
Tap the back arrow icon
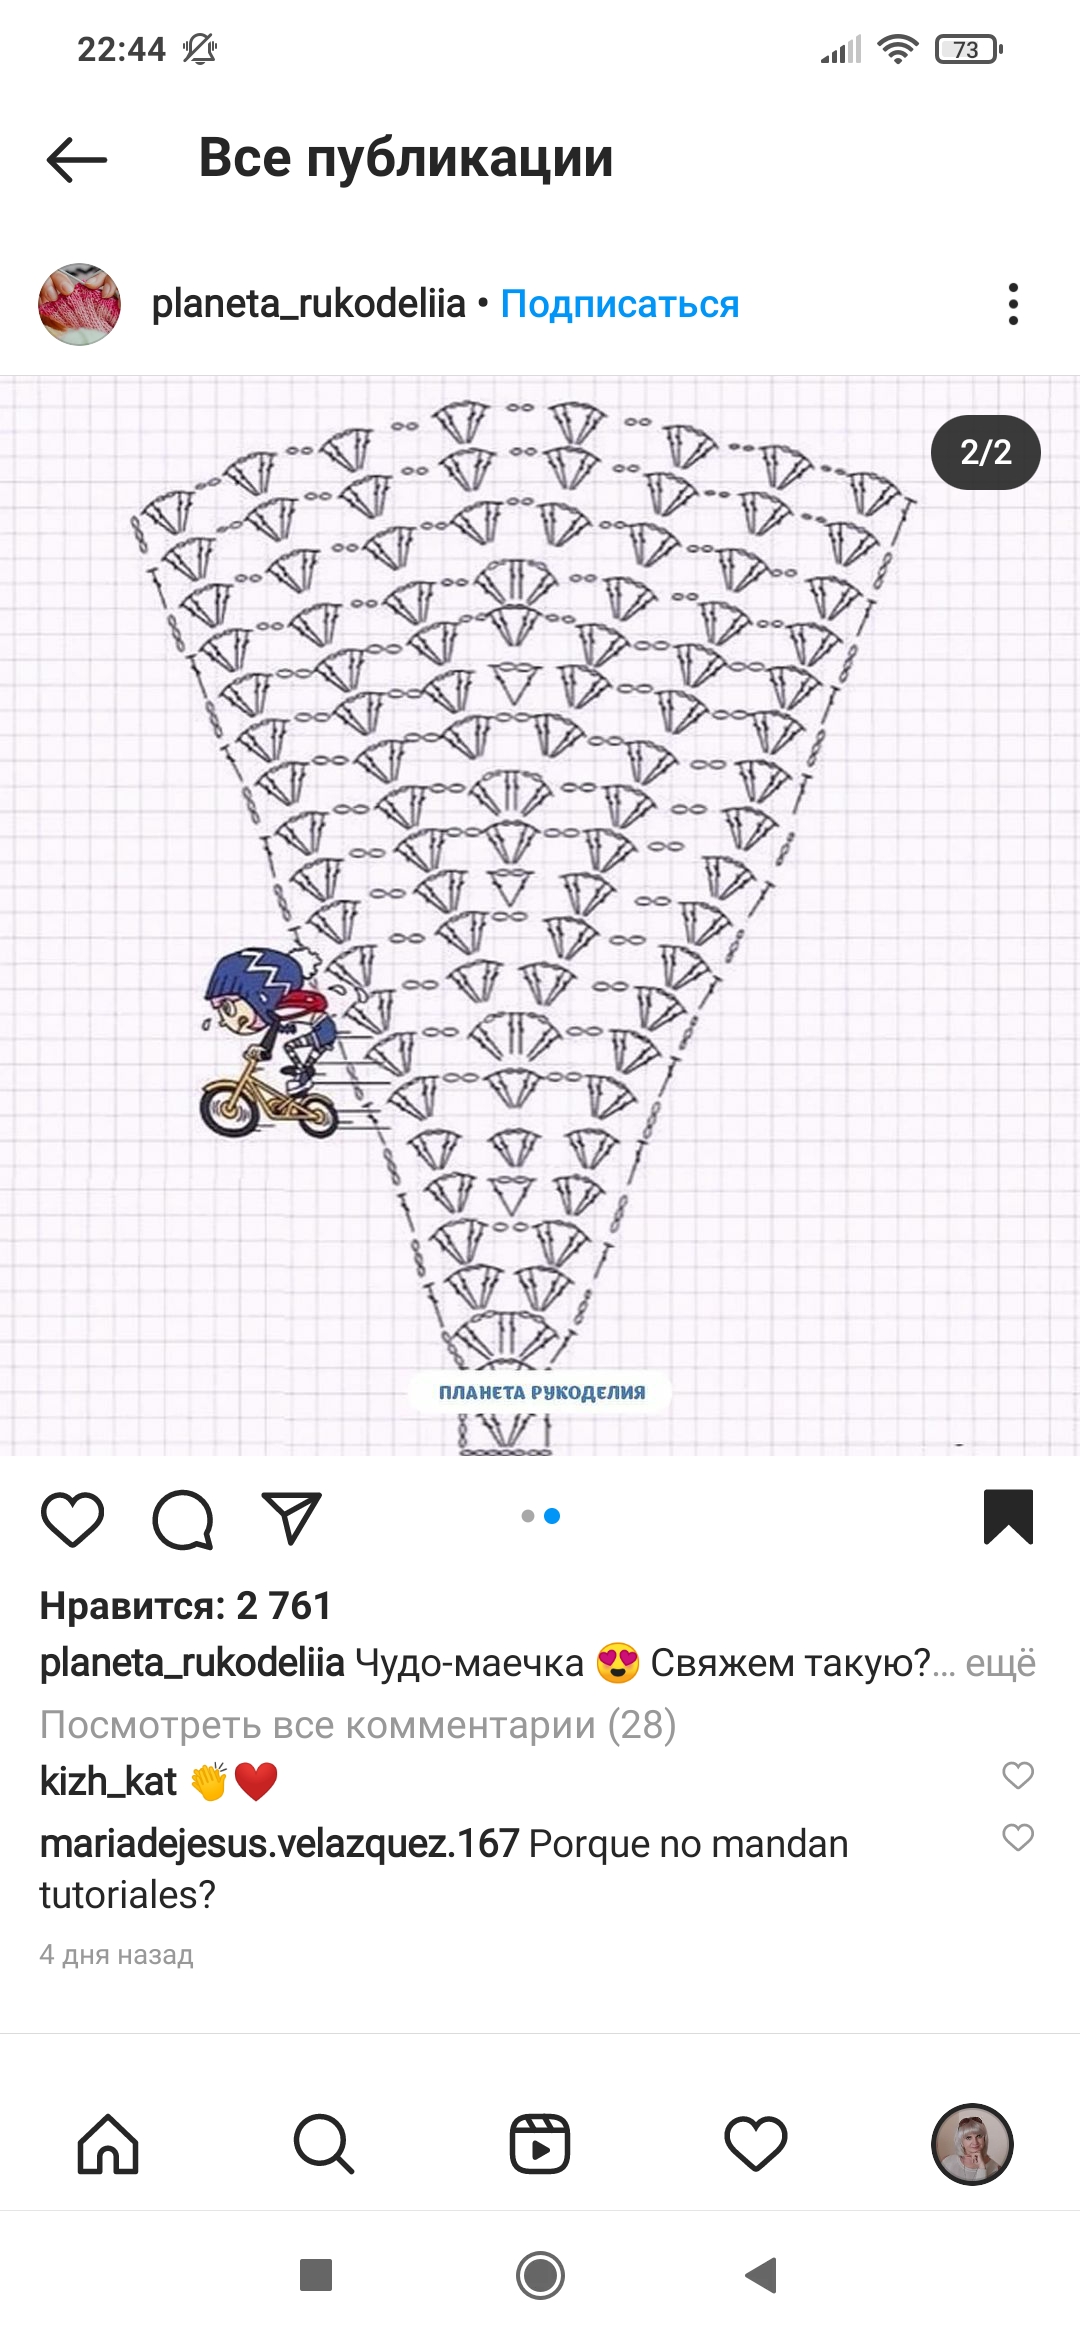(76, 160)
